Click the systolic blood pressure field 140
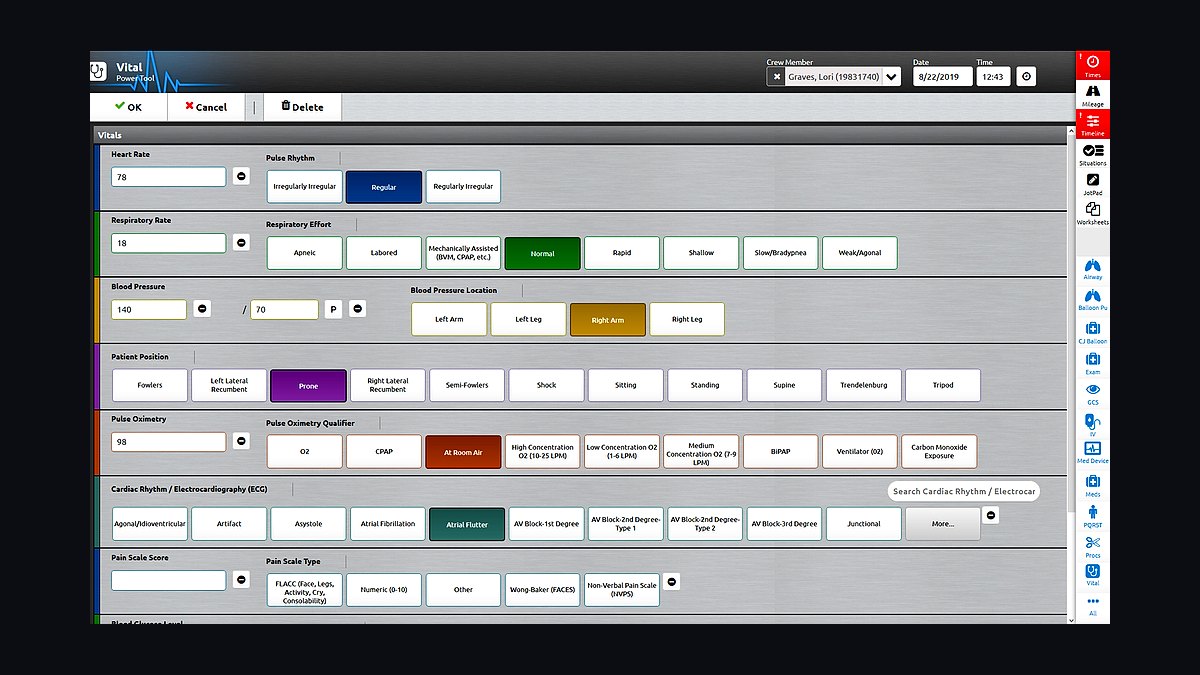This screenshot has height=675, width=1200. tap(149, 310)
